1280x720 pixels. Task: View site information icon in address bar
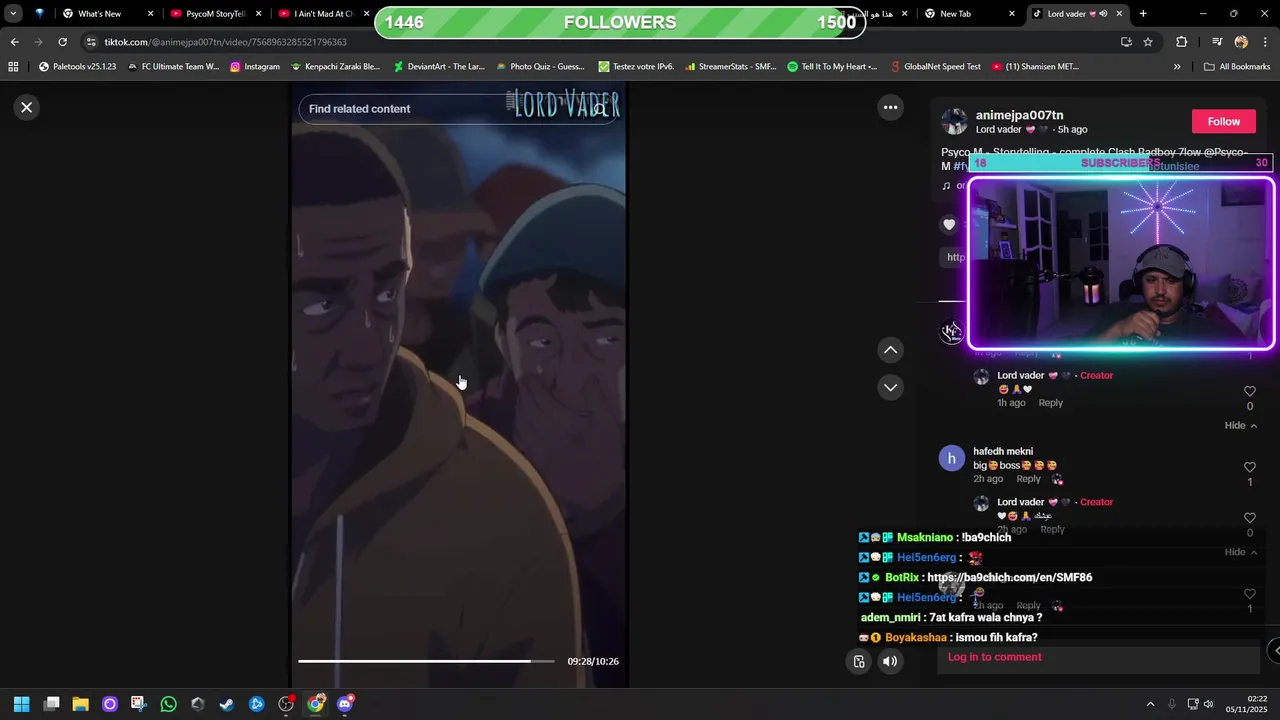[x=92, y=42]
